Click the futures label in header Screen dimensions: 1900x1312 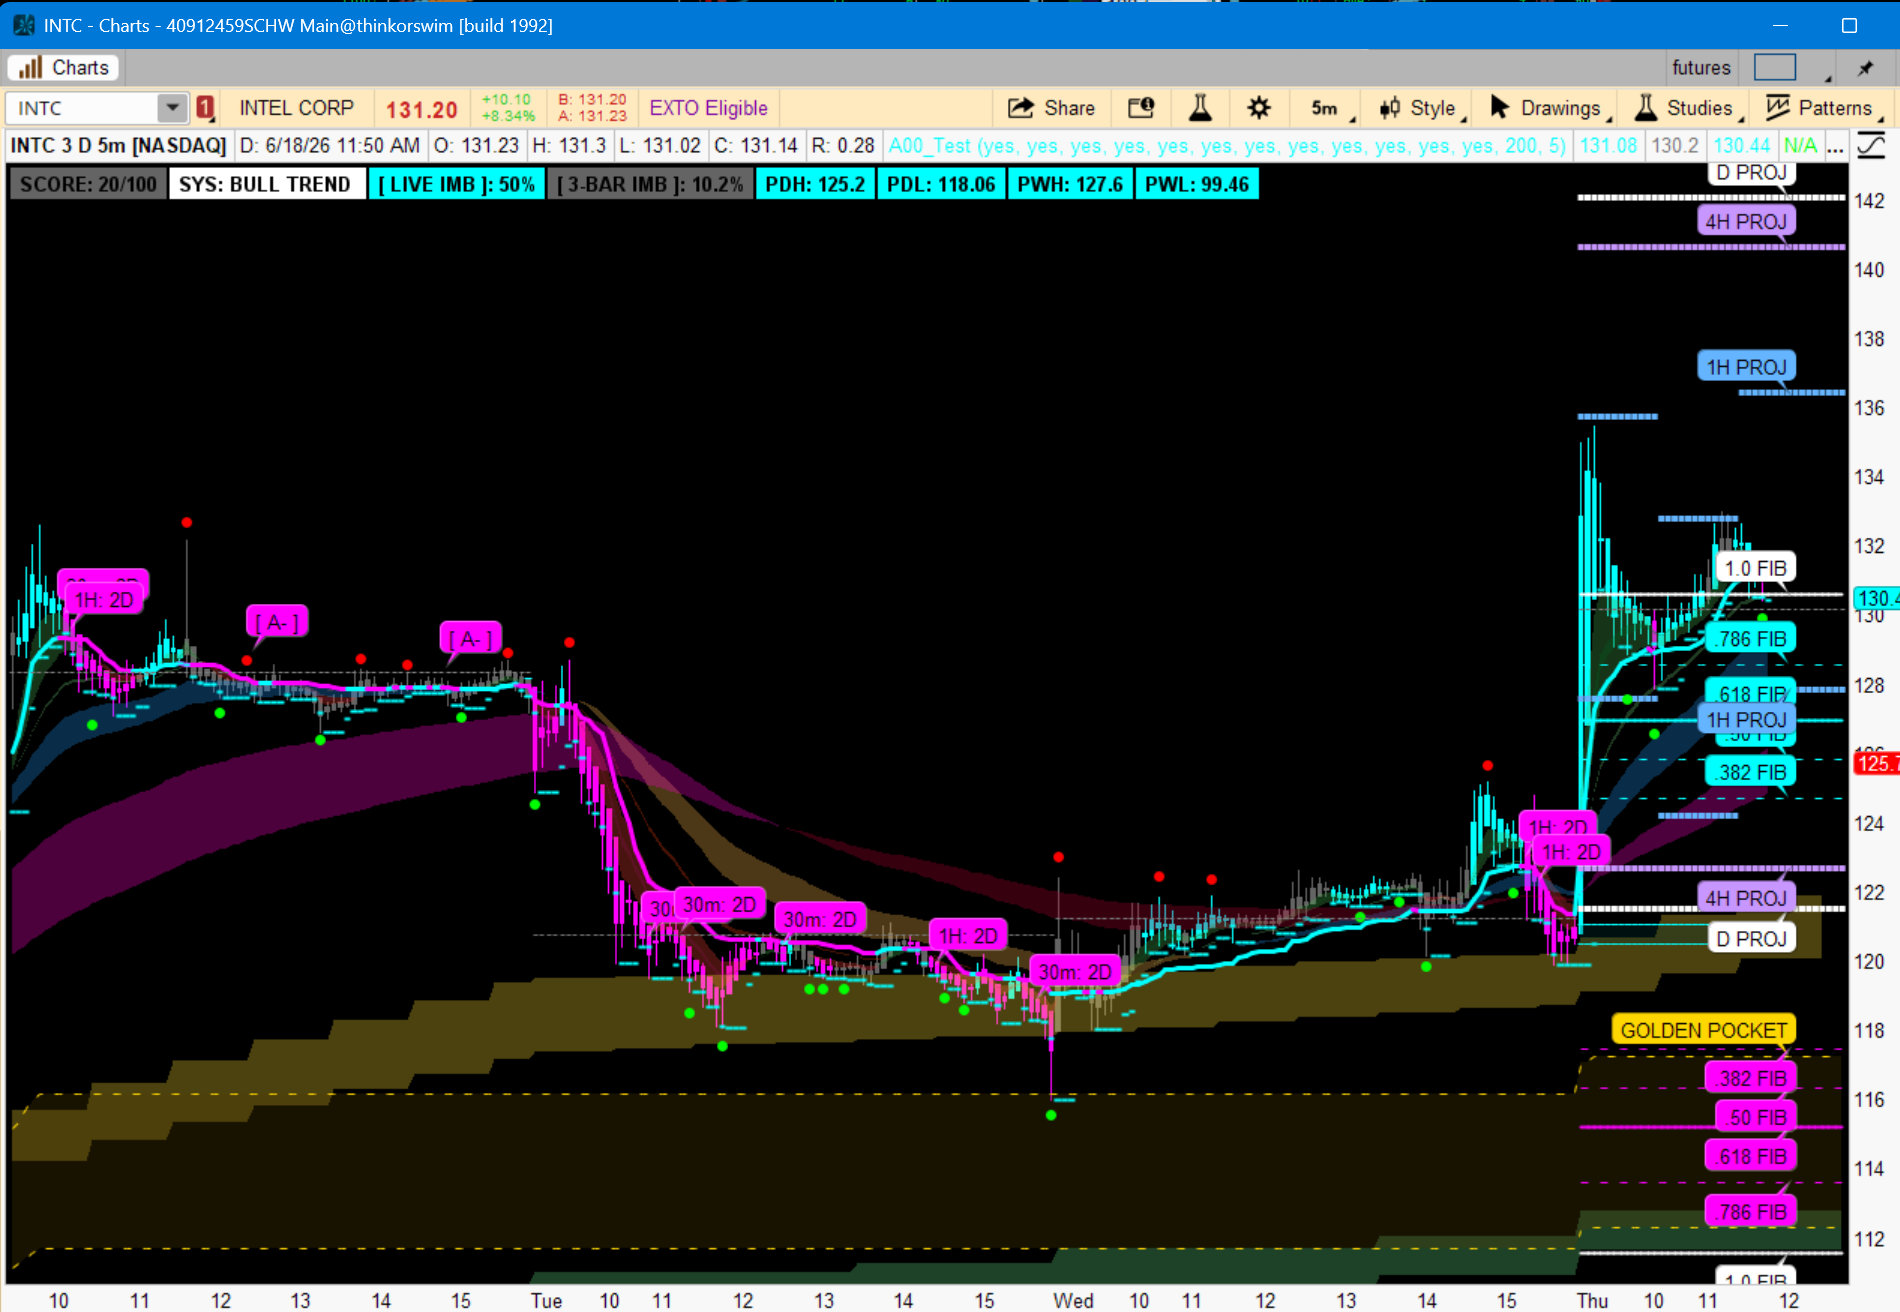click(1701, 67)
